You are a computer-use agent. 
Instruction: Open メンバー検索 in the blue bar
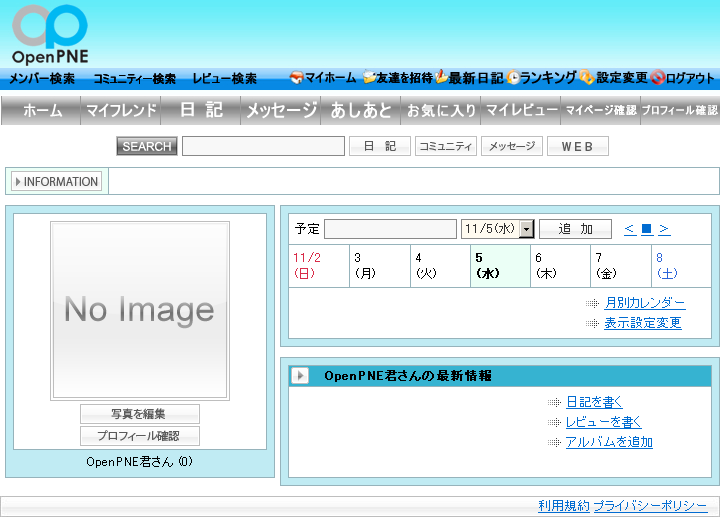[x=42, y=79]
